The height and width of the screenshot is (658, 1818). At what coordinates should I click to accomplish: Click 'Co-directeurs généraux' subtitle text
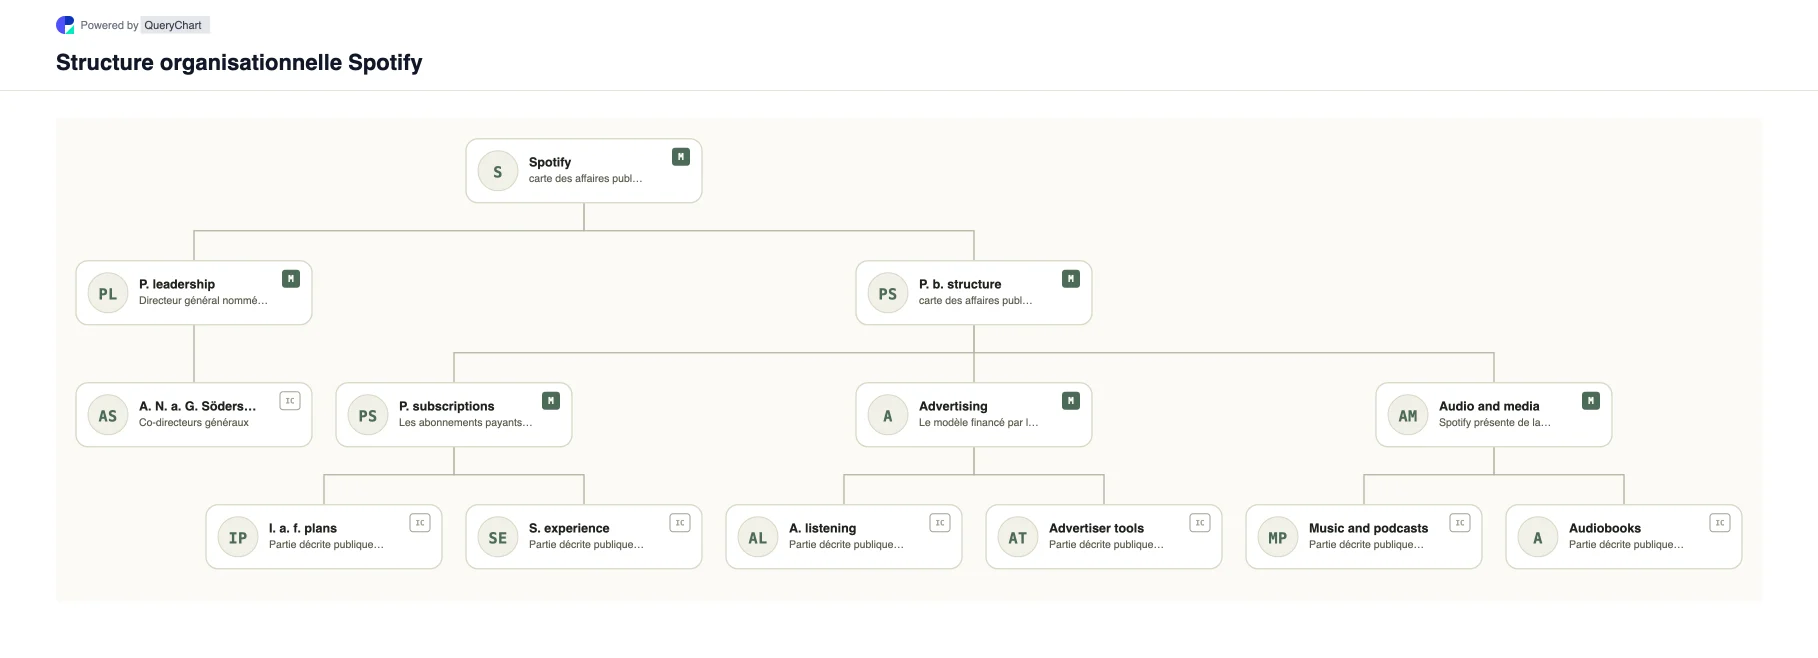(x=194, y=423)
